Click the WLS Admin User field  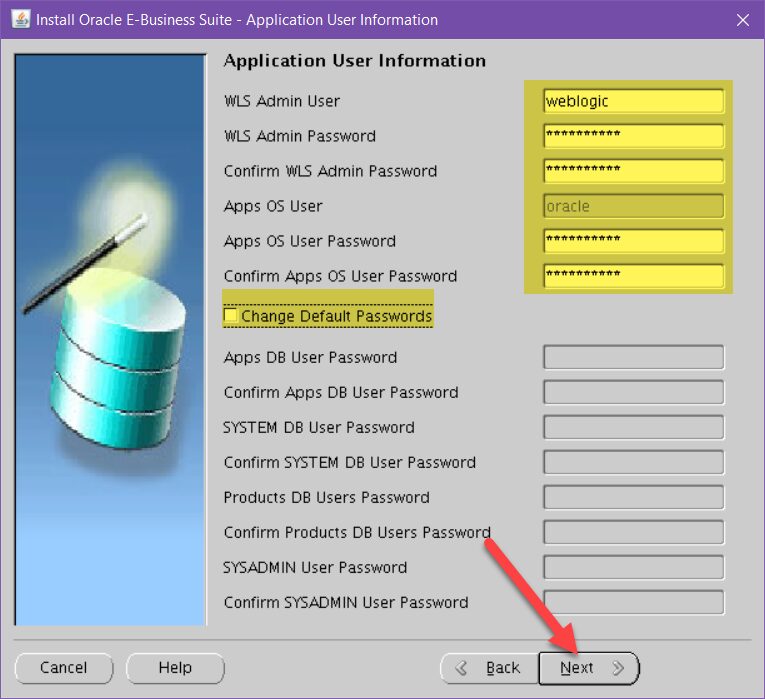[633, 101]
